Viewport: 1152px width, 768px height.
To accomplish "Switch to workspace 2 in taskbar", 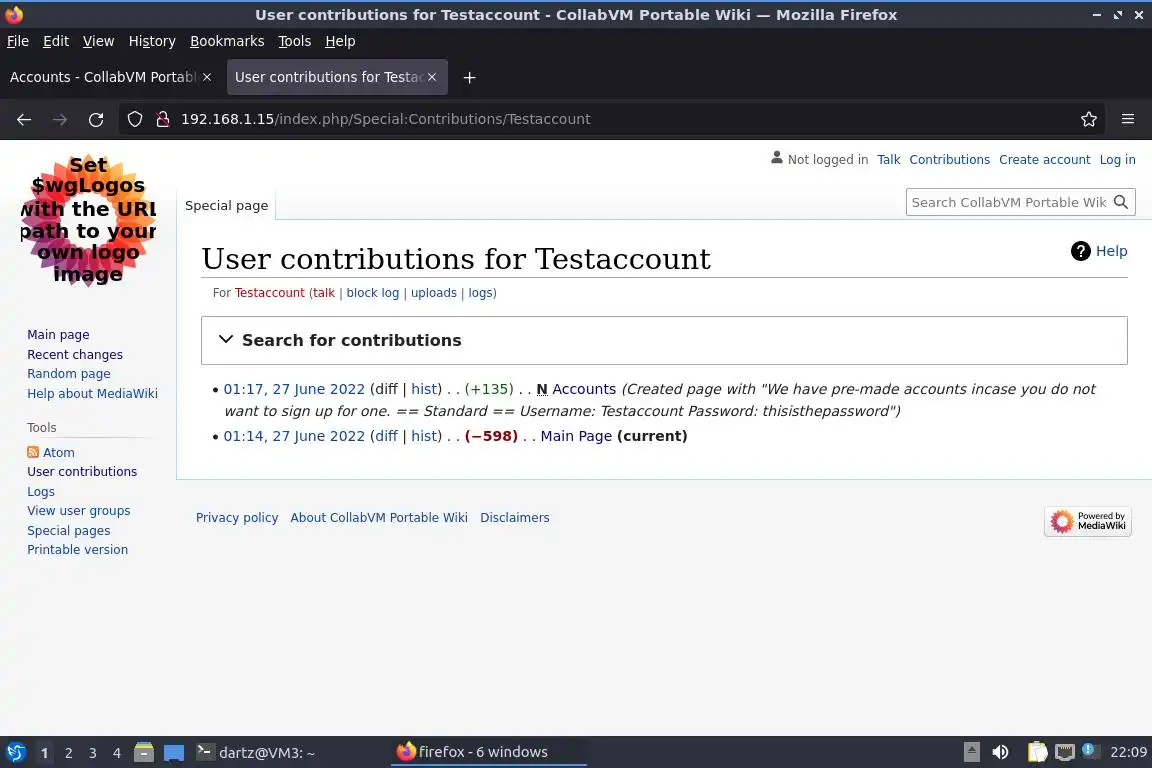I will click(x=68, y=753).
